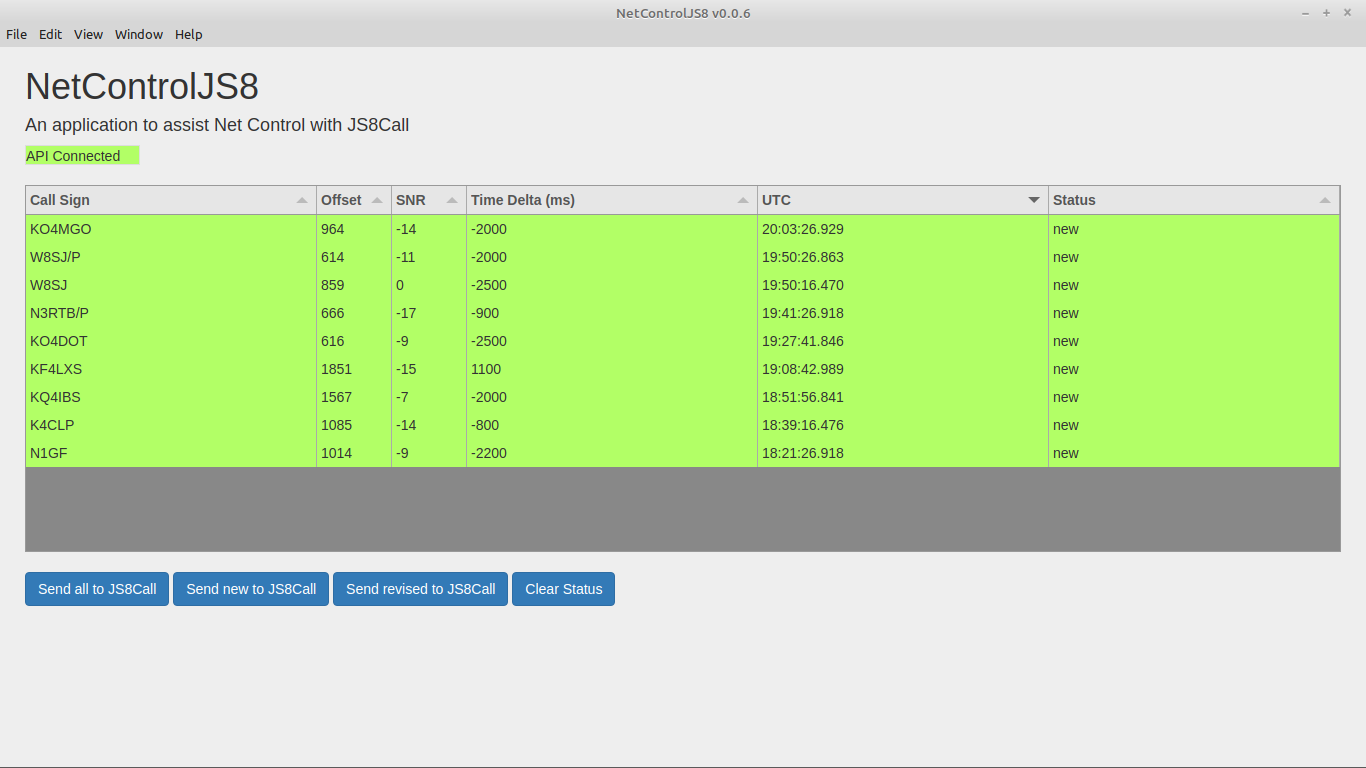Select the N1GF call sign cell

coord(171,453)
